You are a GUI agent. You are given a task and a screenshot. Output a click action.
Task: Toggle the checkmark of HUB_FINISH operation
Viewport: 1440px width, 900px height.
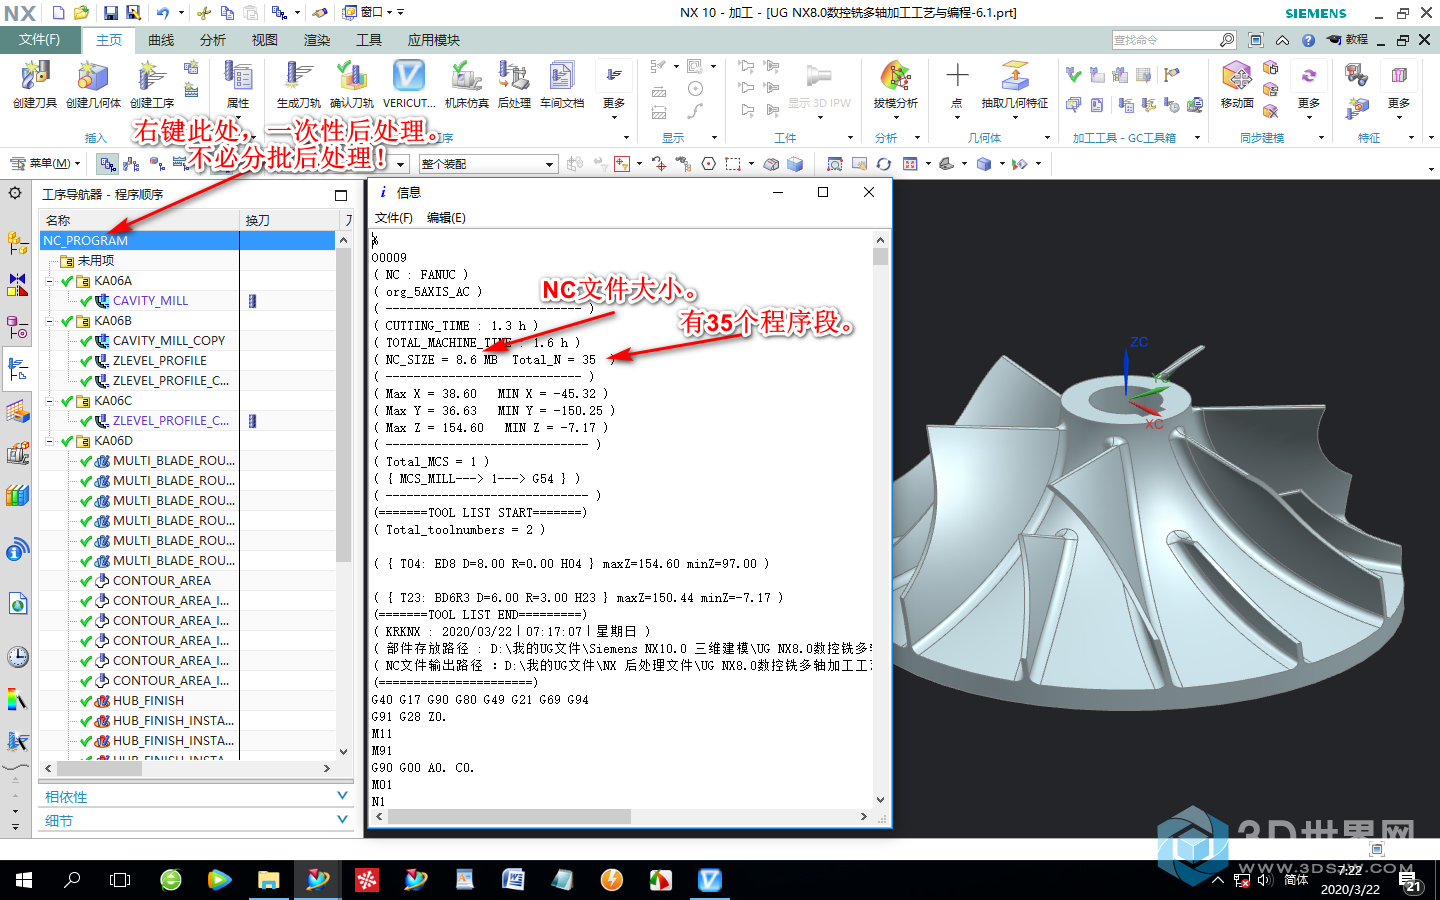pyautogui.click(x=86, y=701)
